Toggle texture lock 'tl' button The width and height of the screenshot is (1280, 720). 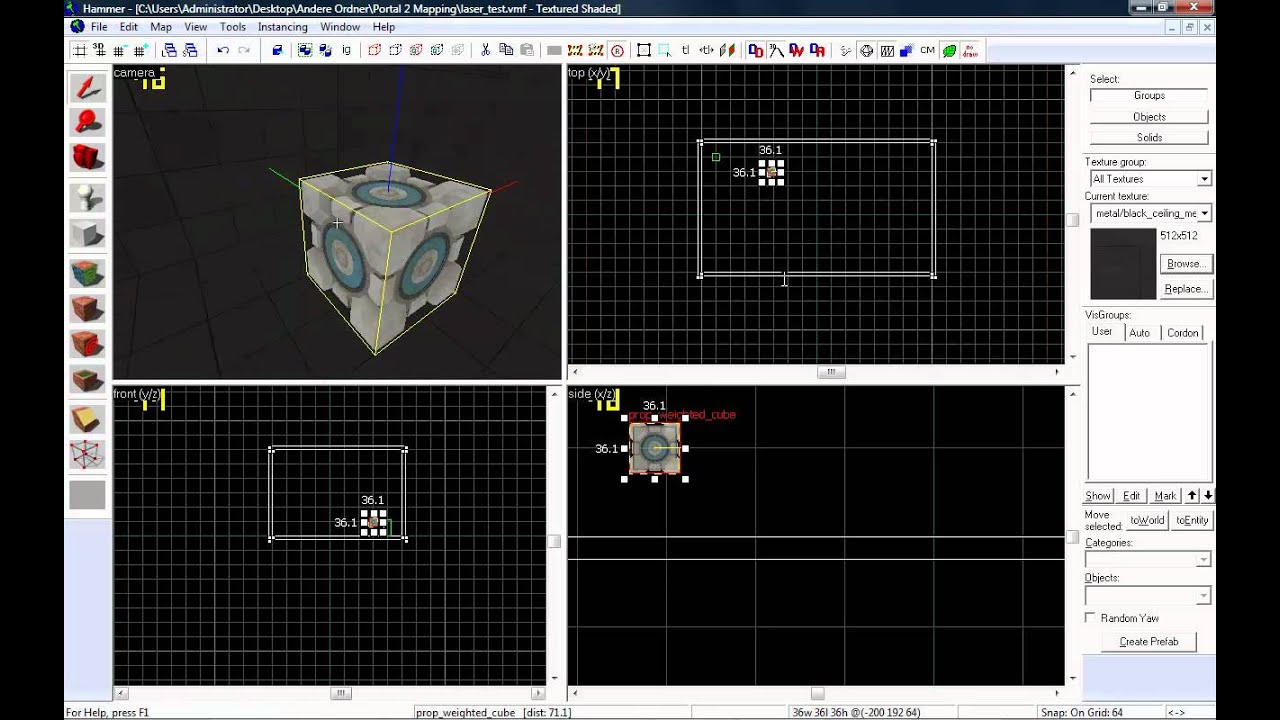(x=686, y=50)
